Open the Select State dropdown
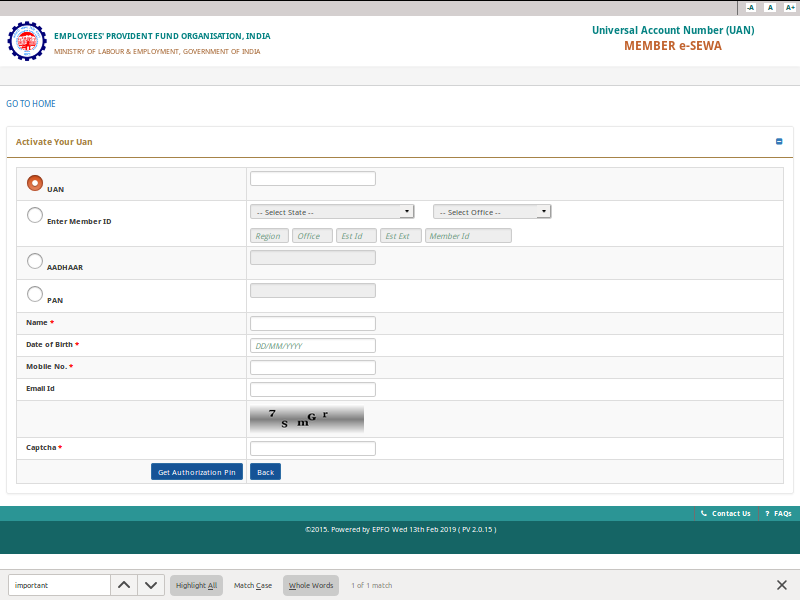The image size is (800, 600). point(332,211)
